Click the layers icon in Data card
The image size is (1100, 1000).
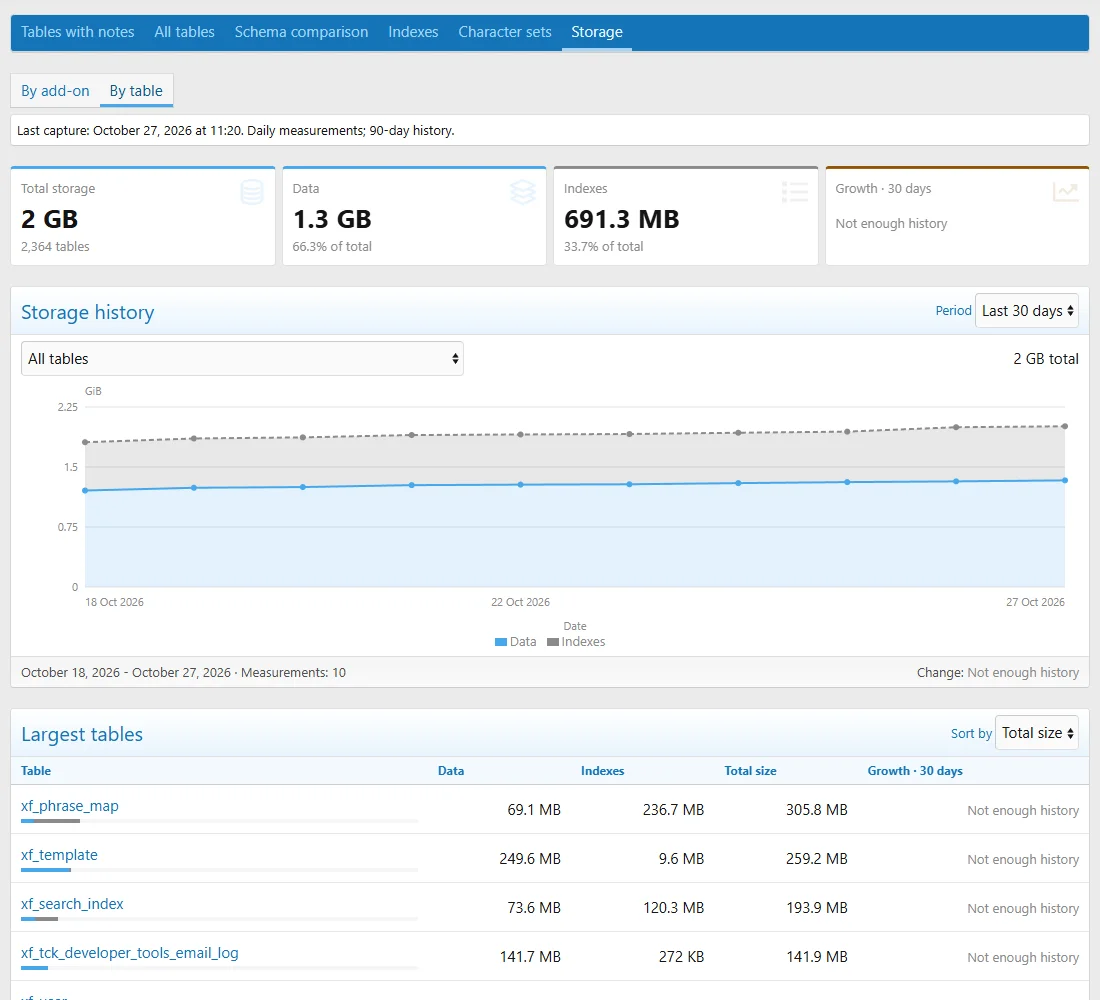click(x=523, y=192)
